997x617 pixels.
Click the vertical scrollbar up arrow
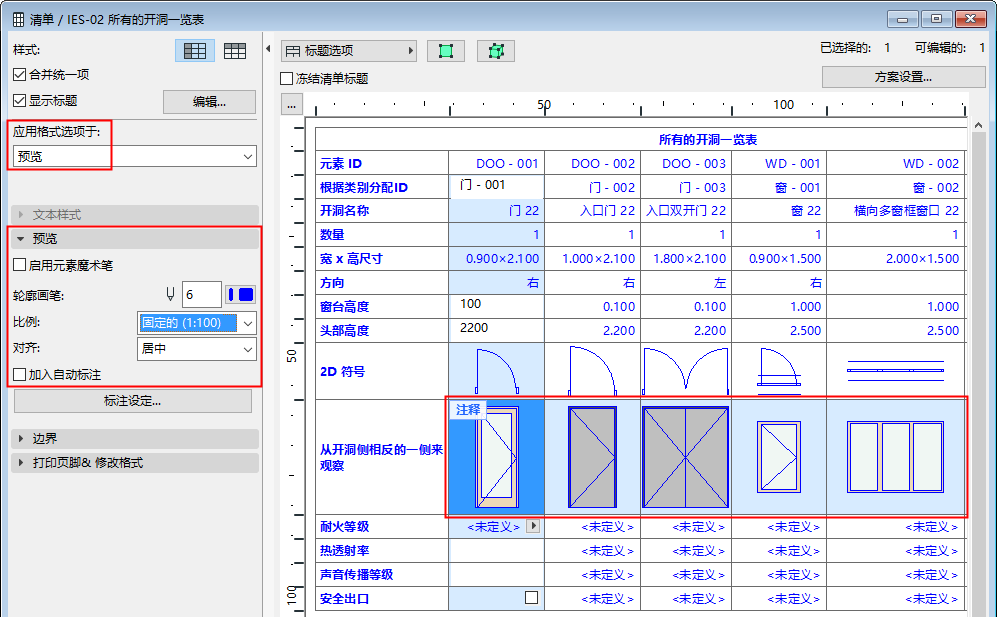tap(979, 125)
